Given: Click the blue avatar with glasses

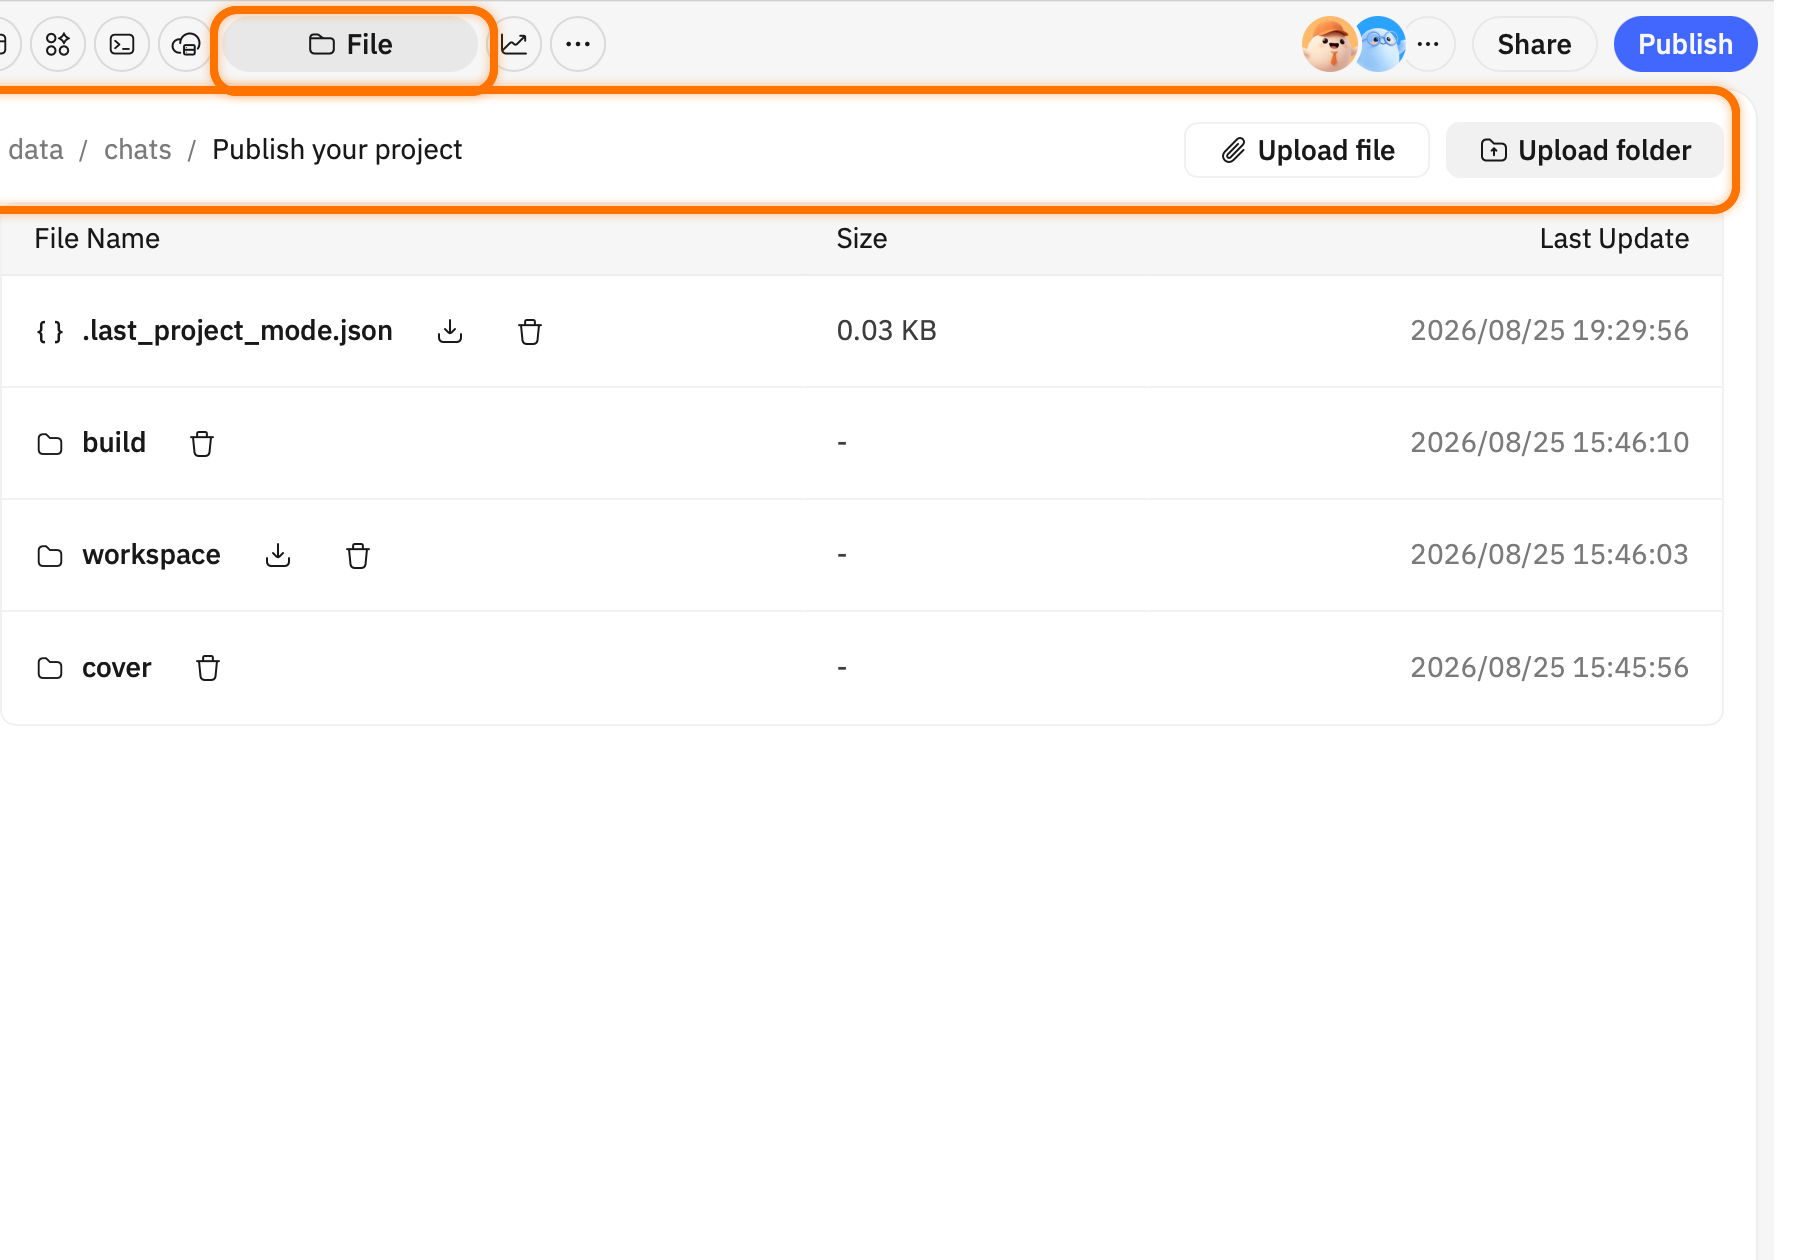Looking at the screenshot, I should click(x=1379, y=44).
